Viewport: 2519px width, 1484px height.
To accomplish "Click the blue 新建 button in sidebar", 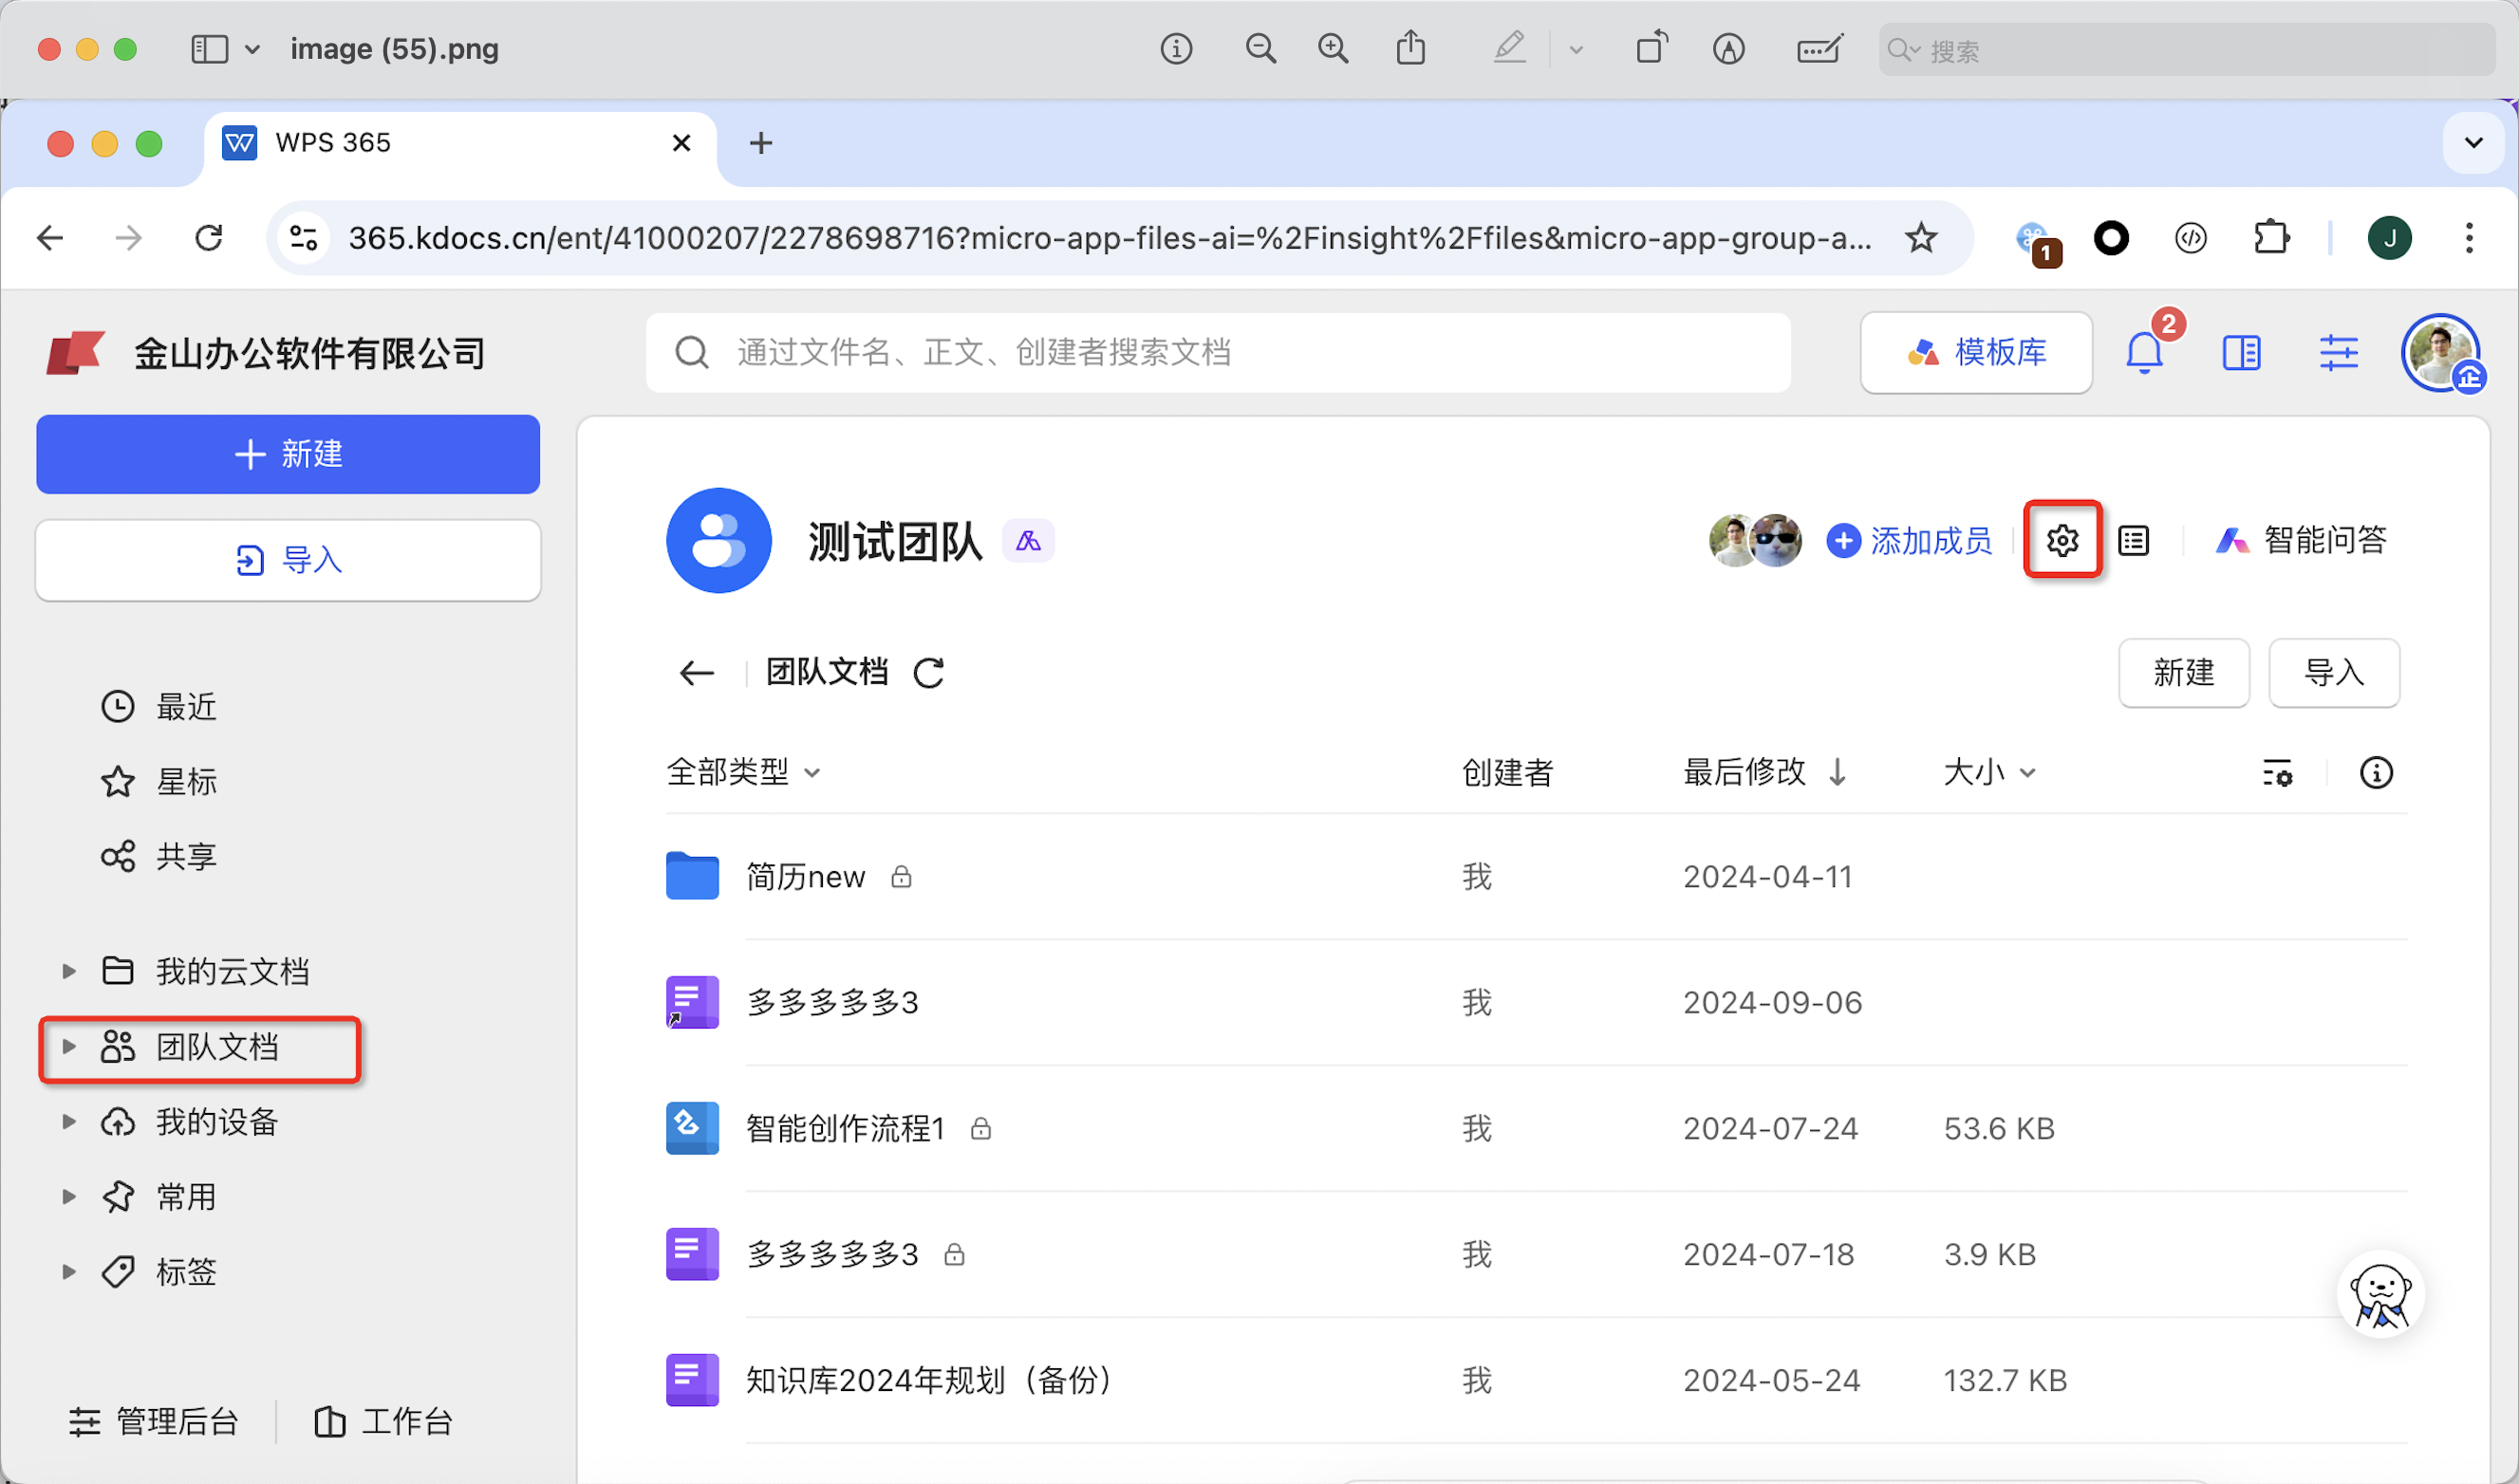I will [288, 454].
